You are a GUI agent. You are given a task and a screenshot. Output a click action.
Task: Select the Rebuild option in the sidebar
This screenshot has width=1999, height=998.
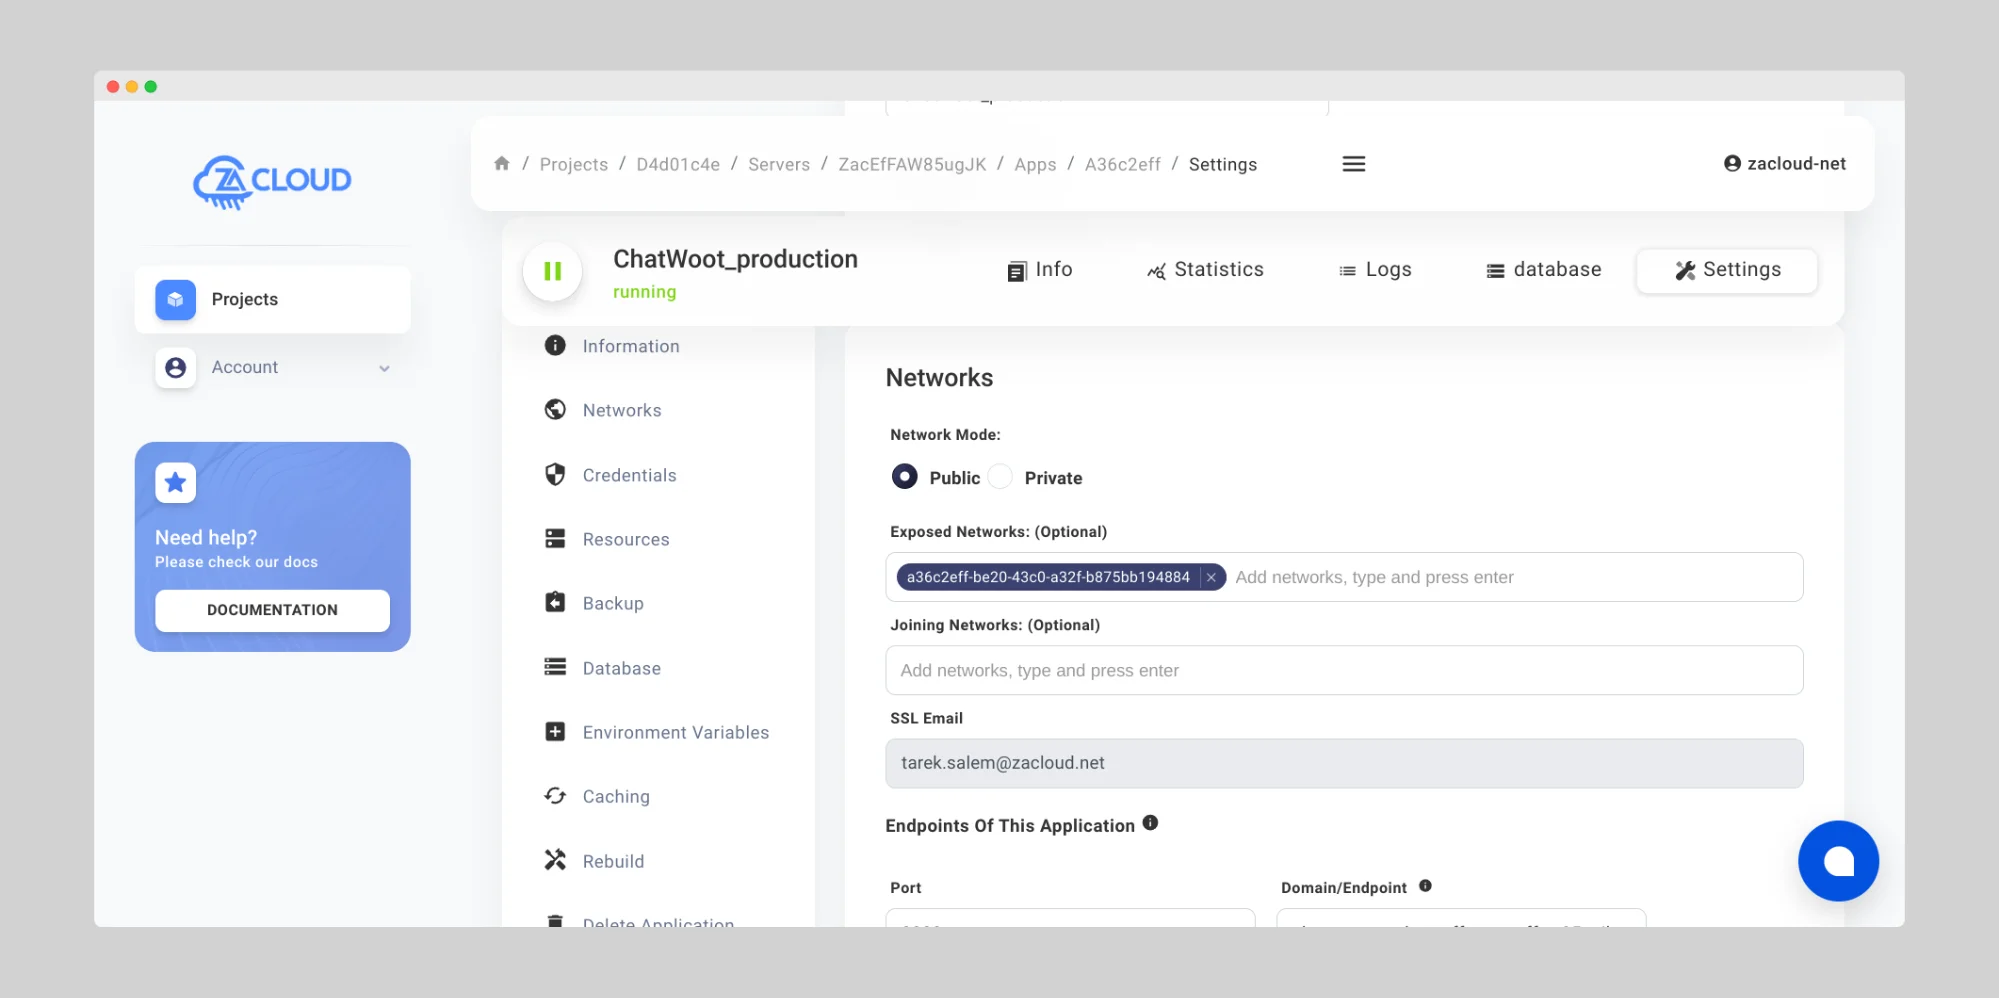click(x=612, y=861)
